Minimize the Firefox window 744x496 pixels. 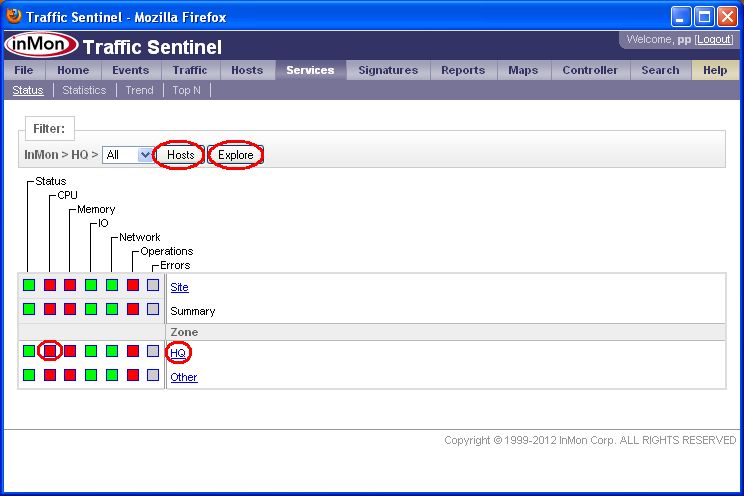point(681,17)
